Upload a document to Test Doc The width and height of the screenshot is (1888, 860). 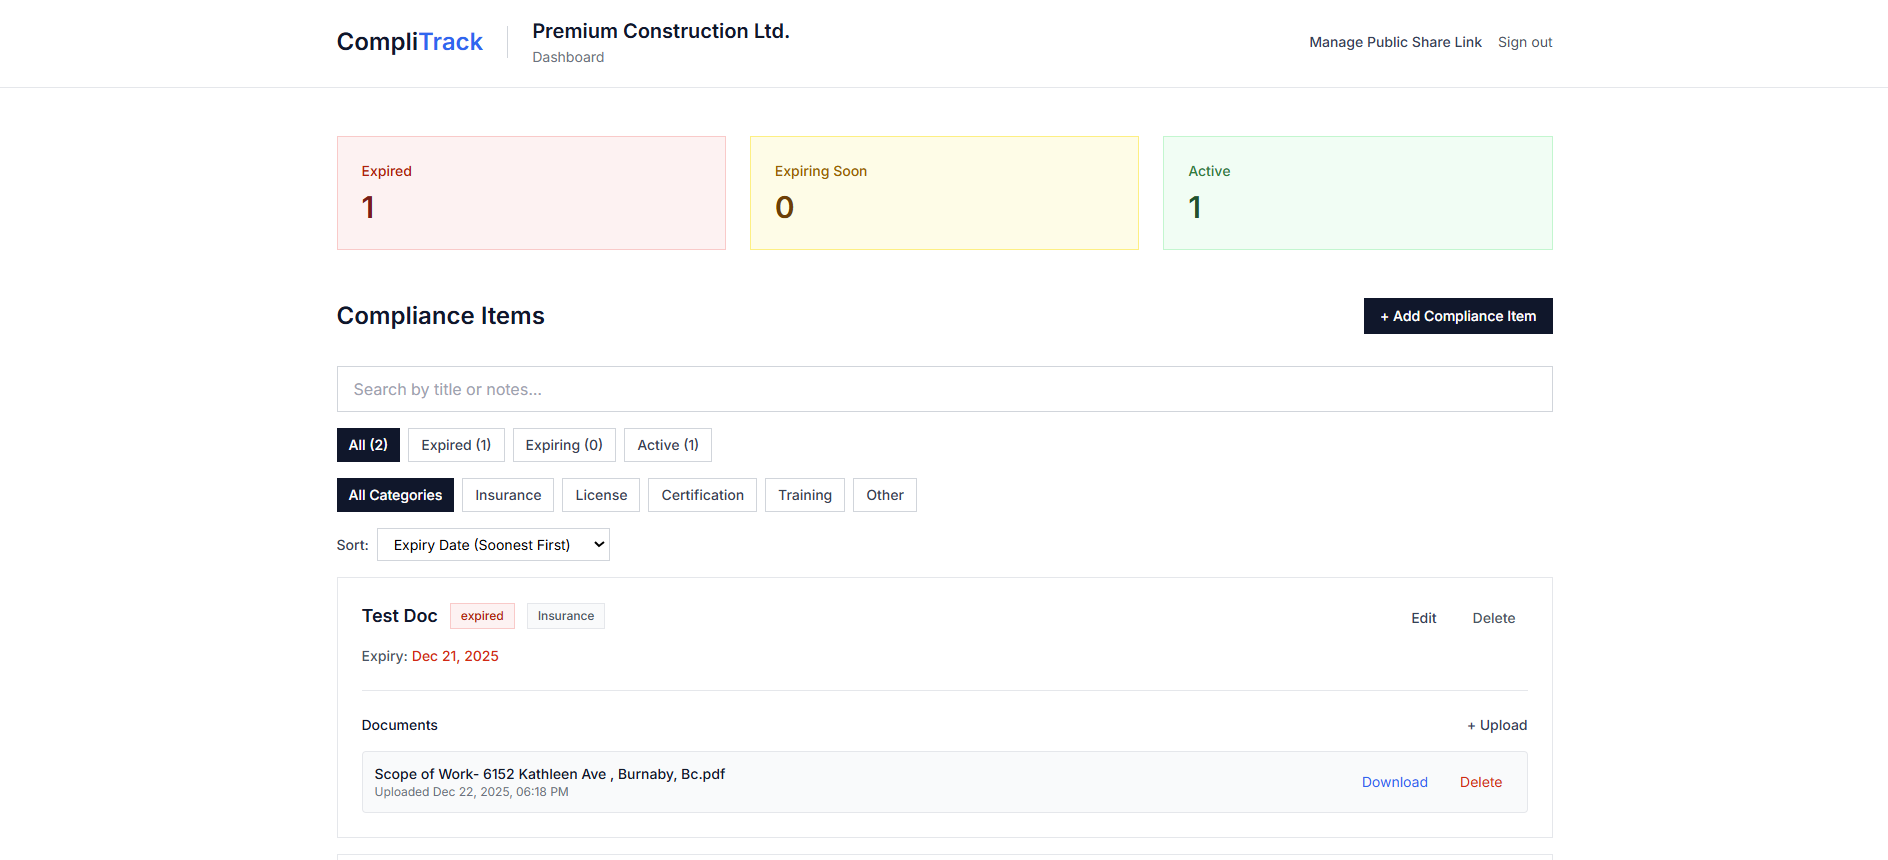click(x=1497, y=724)
